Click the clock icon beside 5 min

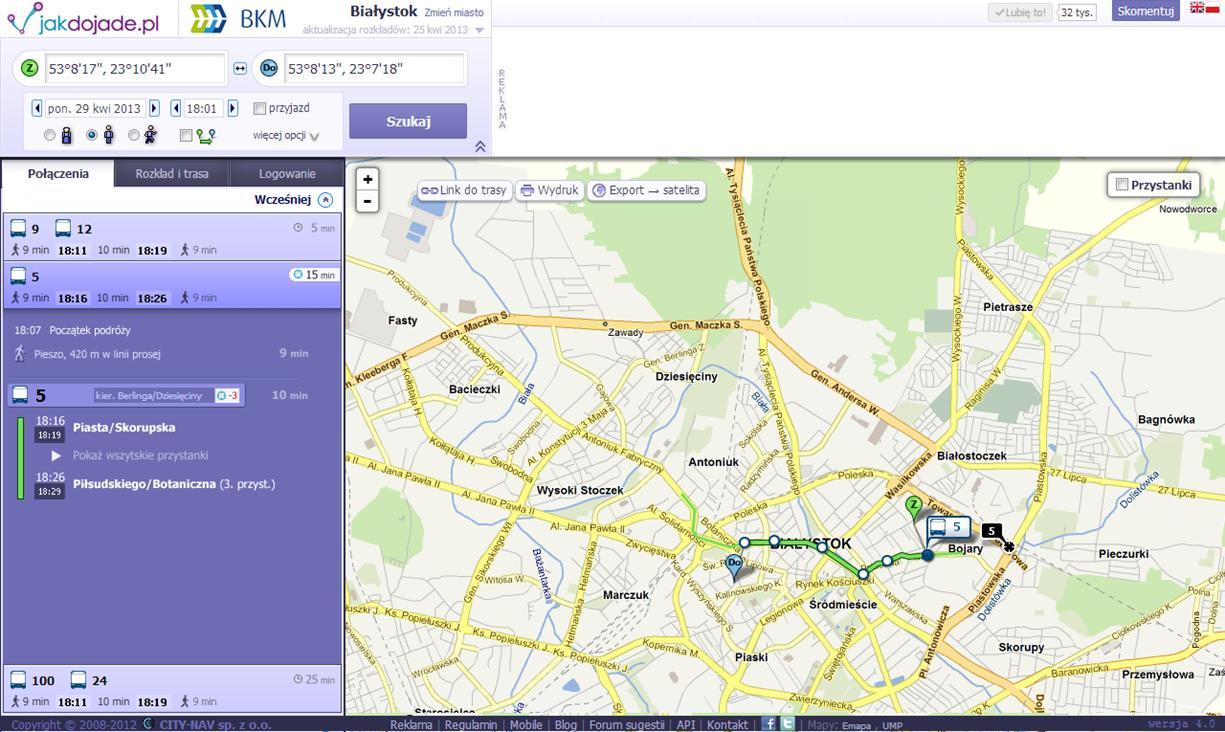(x=298, y=228)
